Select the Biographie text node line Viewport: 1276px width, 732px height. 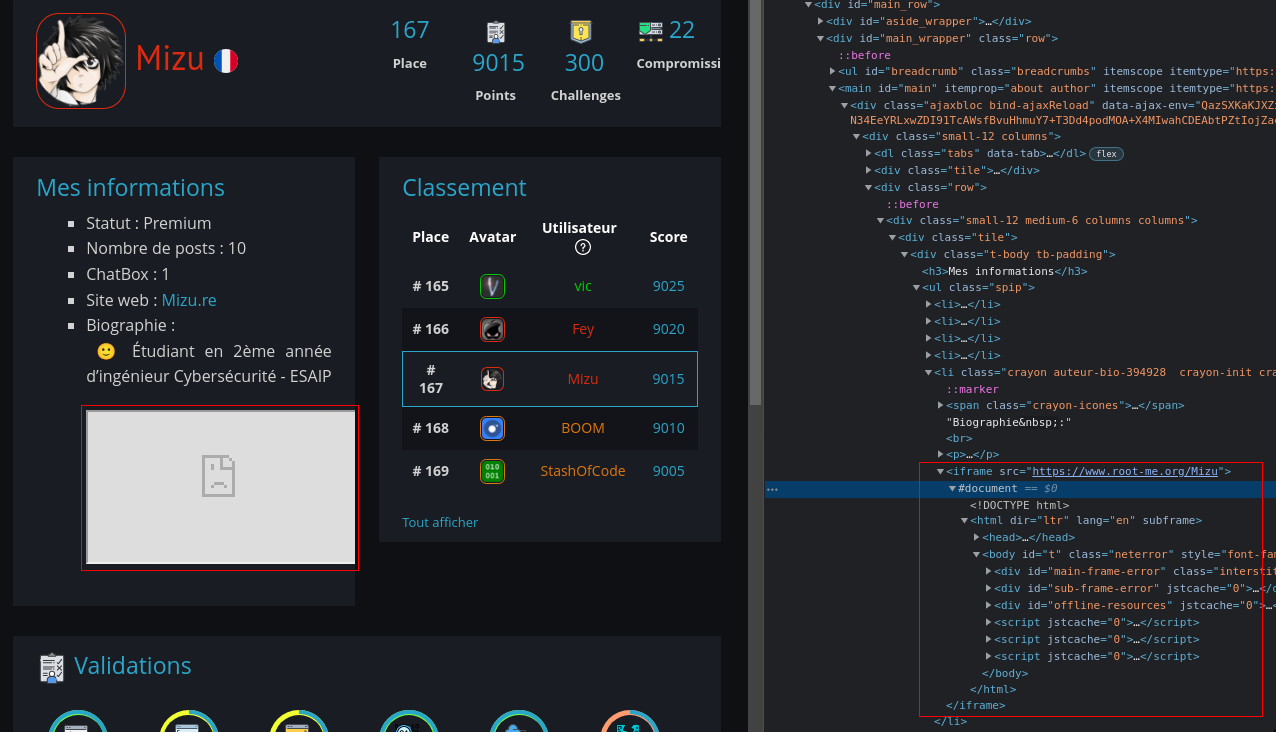[1009, 422]
